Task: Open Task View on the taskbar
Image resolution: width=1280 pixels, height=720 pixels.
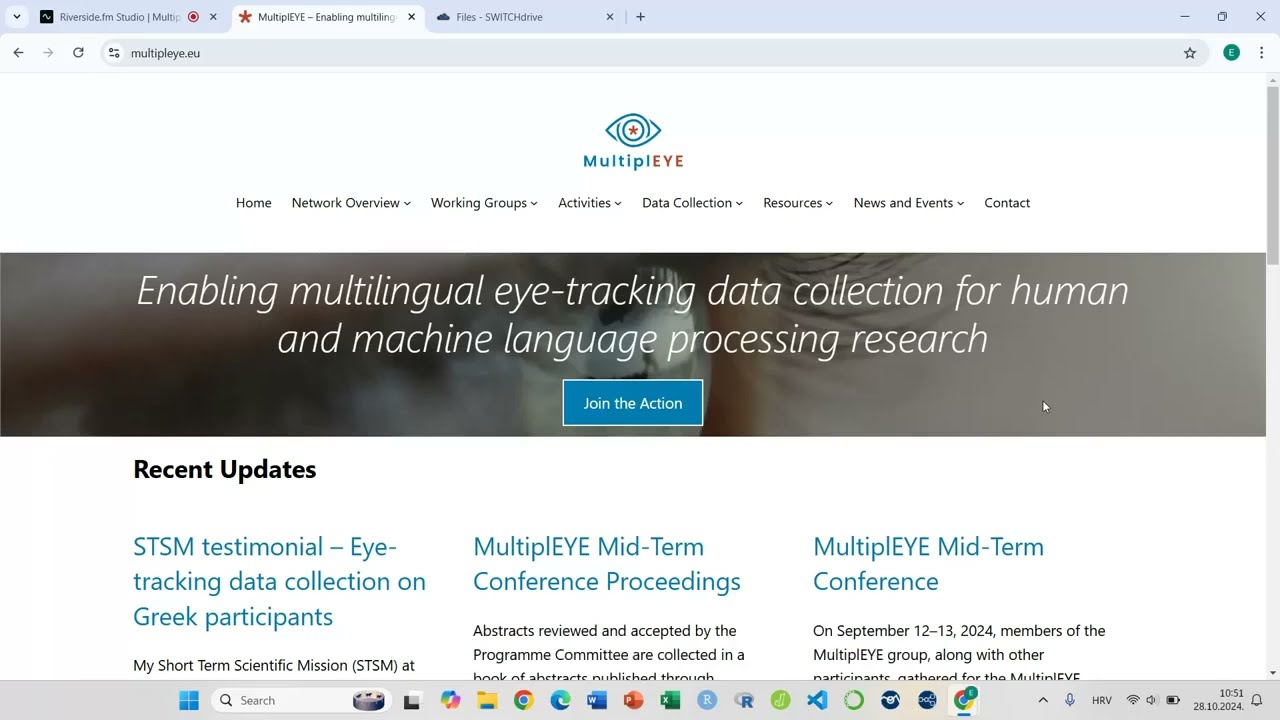Action: click(x=411, y=700)
